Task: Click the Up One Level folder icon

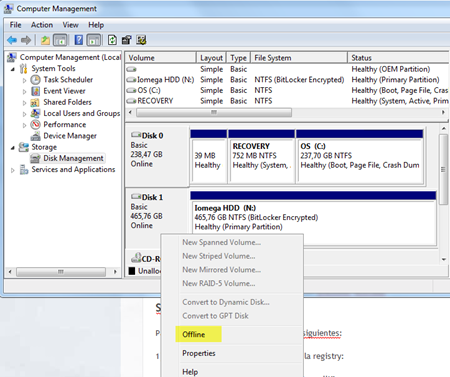Action: (45, 40)
